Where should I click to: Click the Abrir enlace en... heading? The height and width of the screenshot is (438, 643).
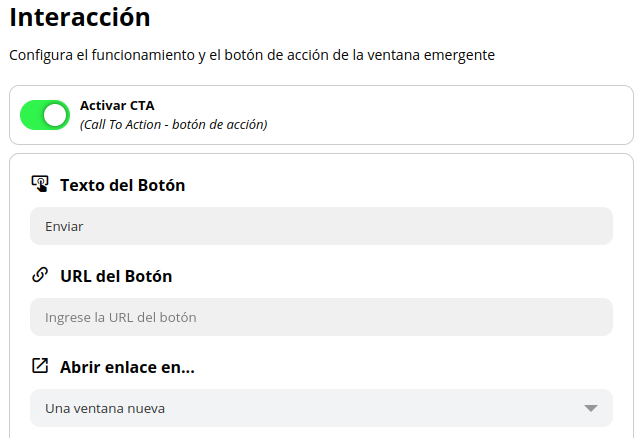click(127, 367)
